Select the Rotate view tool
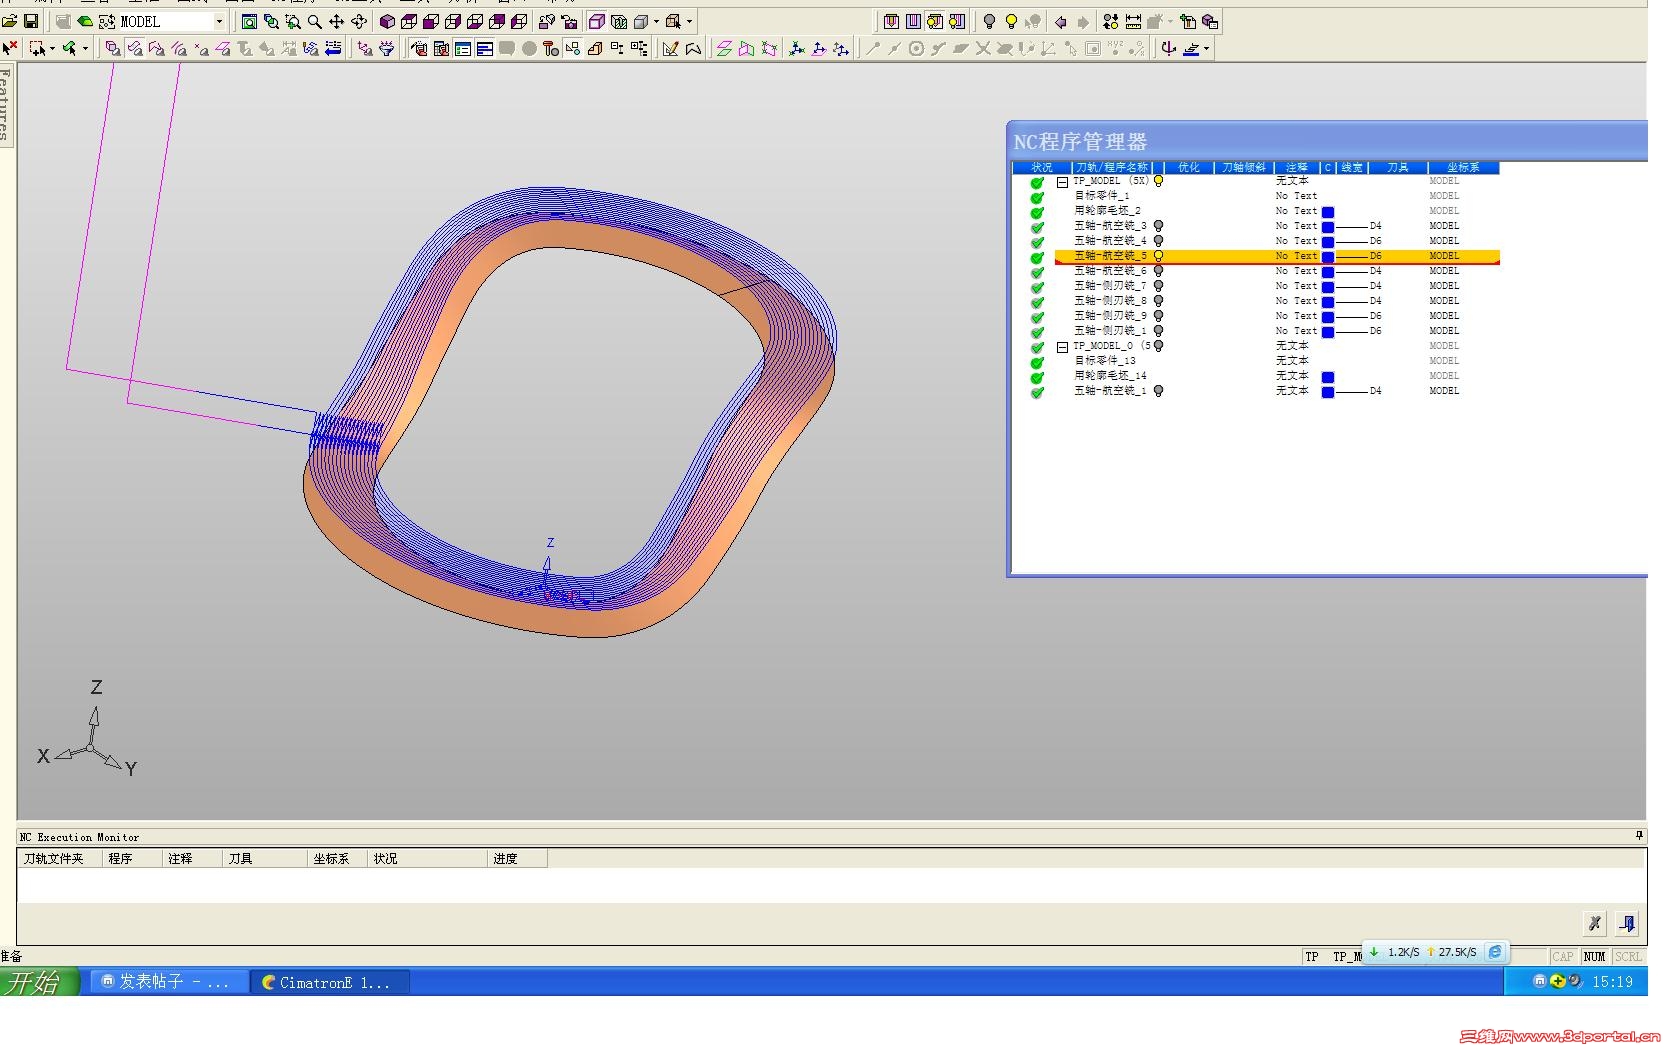Image resolution: width=1680 pixels, height=1050 pixels. click(x=358, y=21)
